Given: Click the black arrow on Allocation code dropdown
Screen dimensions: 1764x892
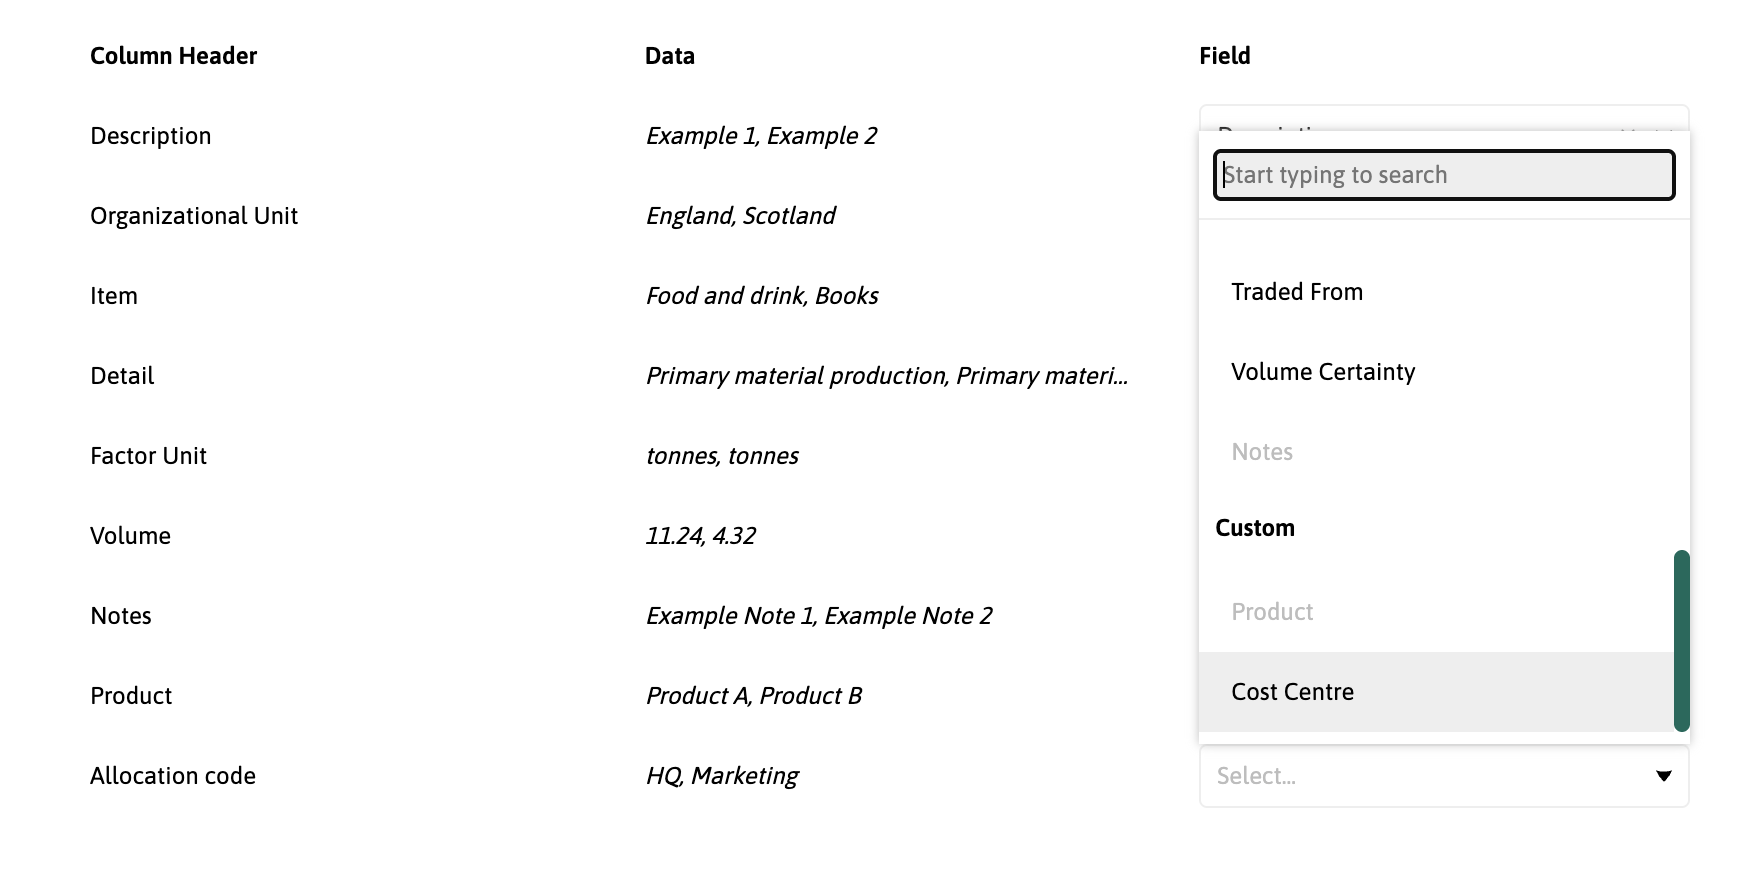Looking at the screenshot, I should coord(1663,776).
